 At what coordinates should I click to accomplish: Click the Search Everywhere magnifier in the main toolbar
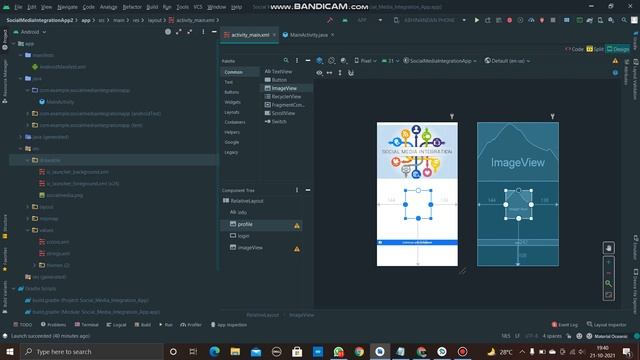tap(624, 20)
